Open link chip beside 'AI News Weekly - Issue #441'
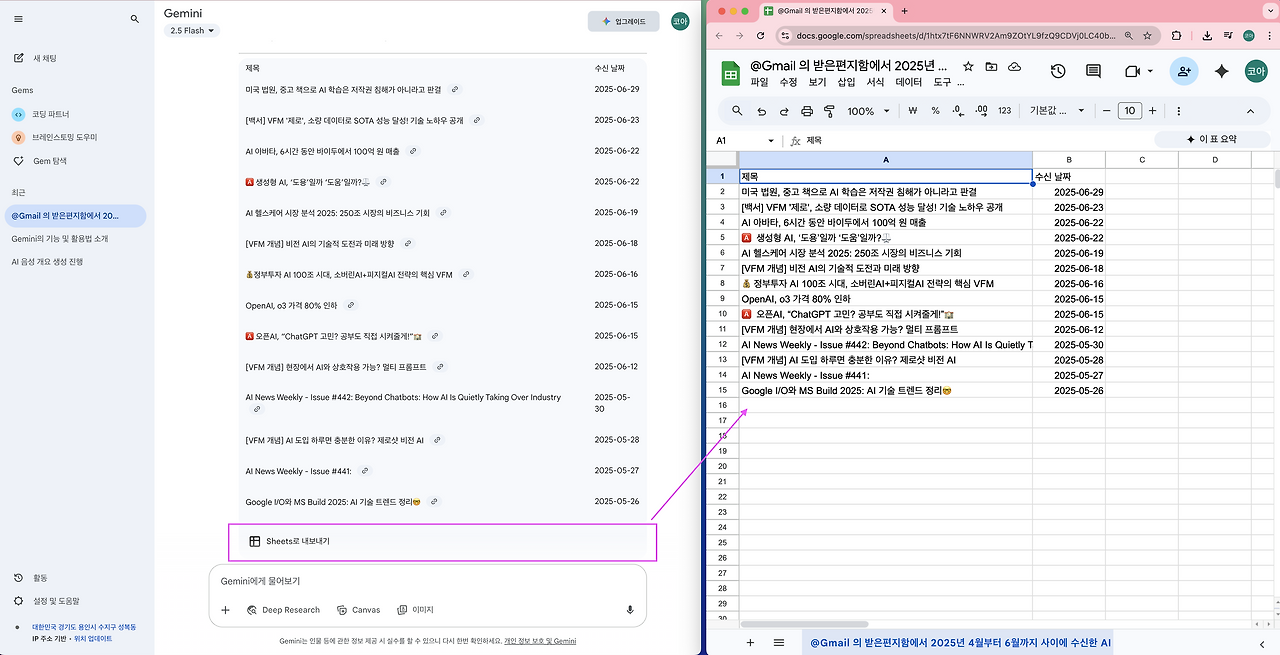This screenshot has width=1280, height=655. 365,471
